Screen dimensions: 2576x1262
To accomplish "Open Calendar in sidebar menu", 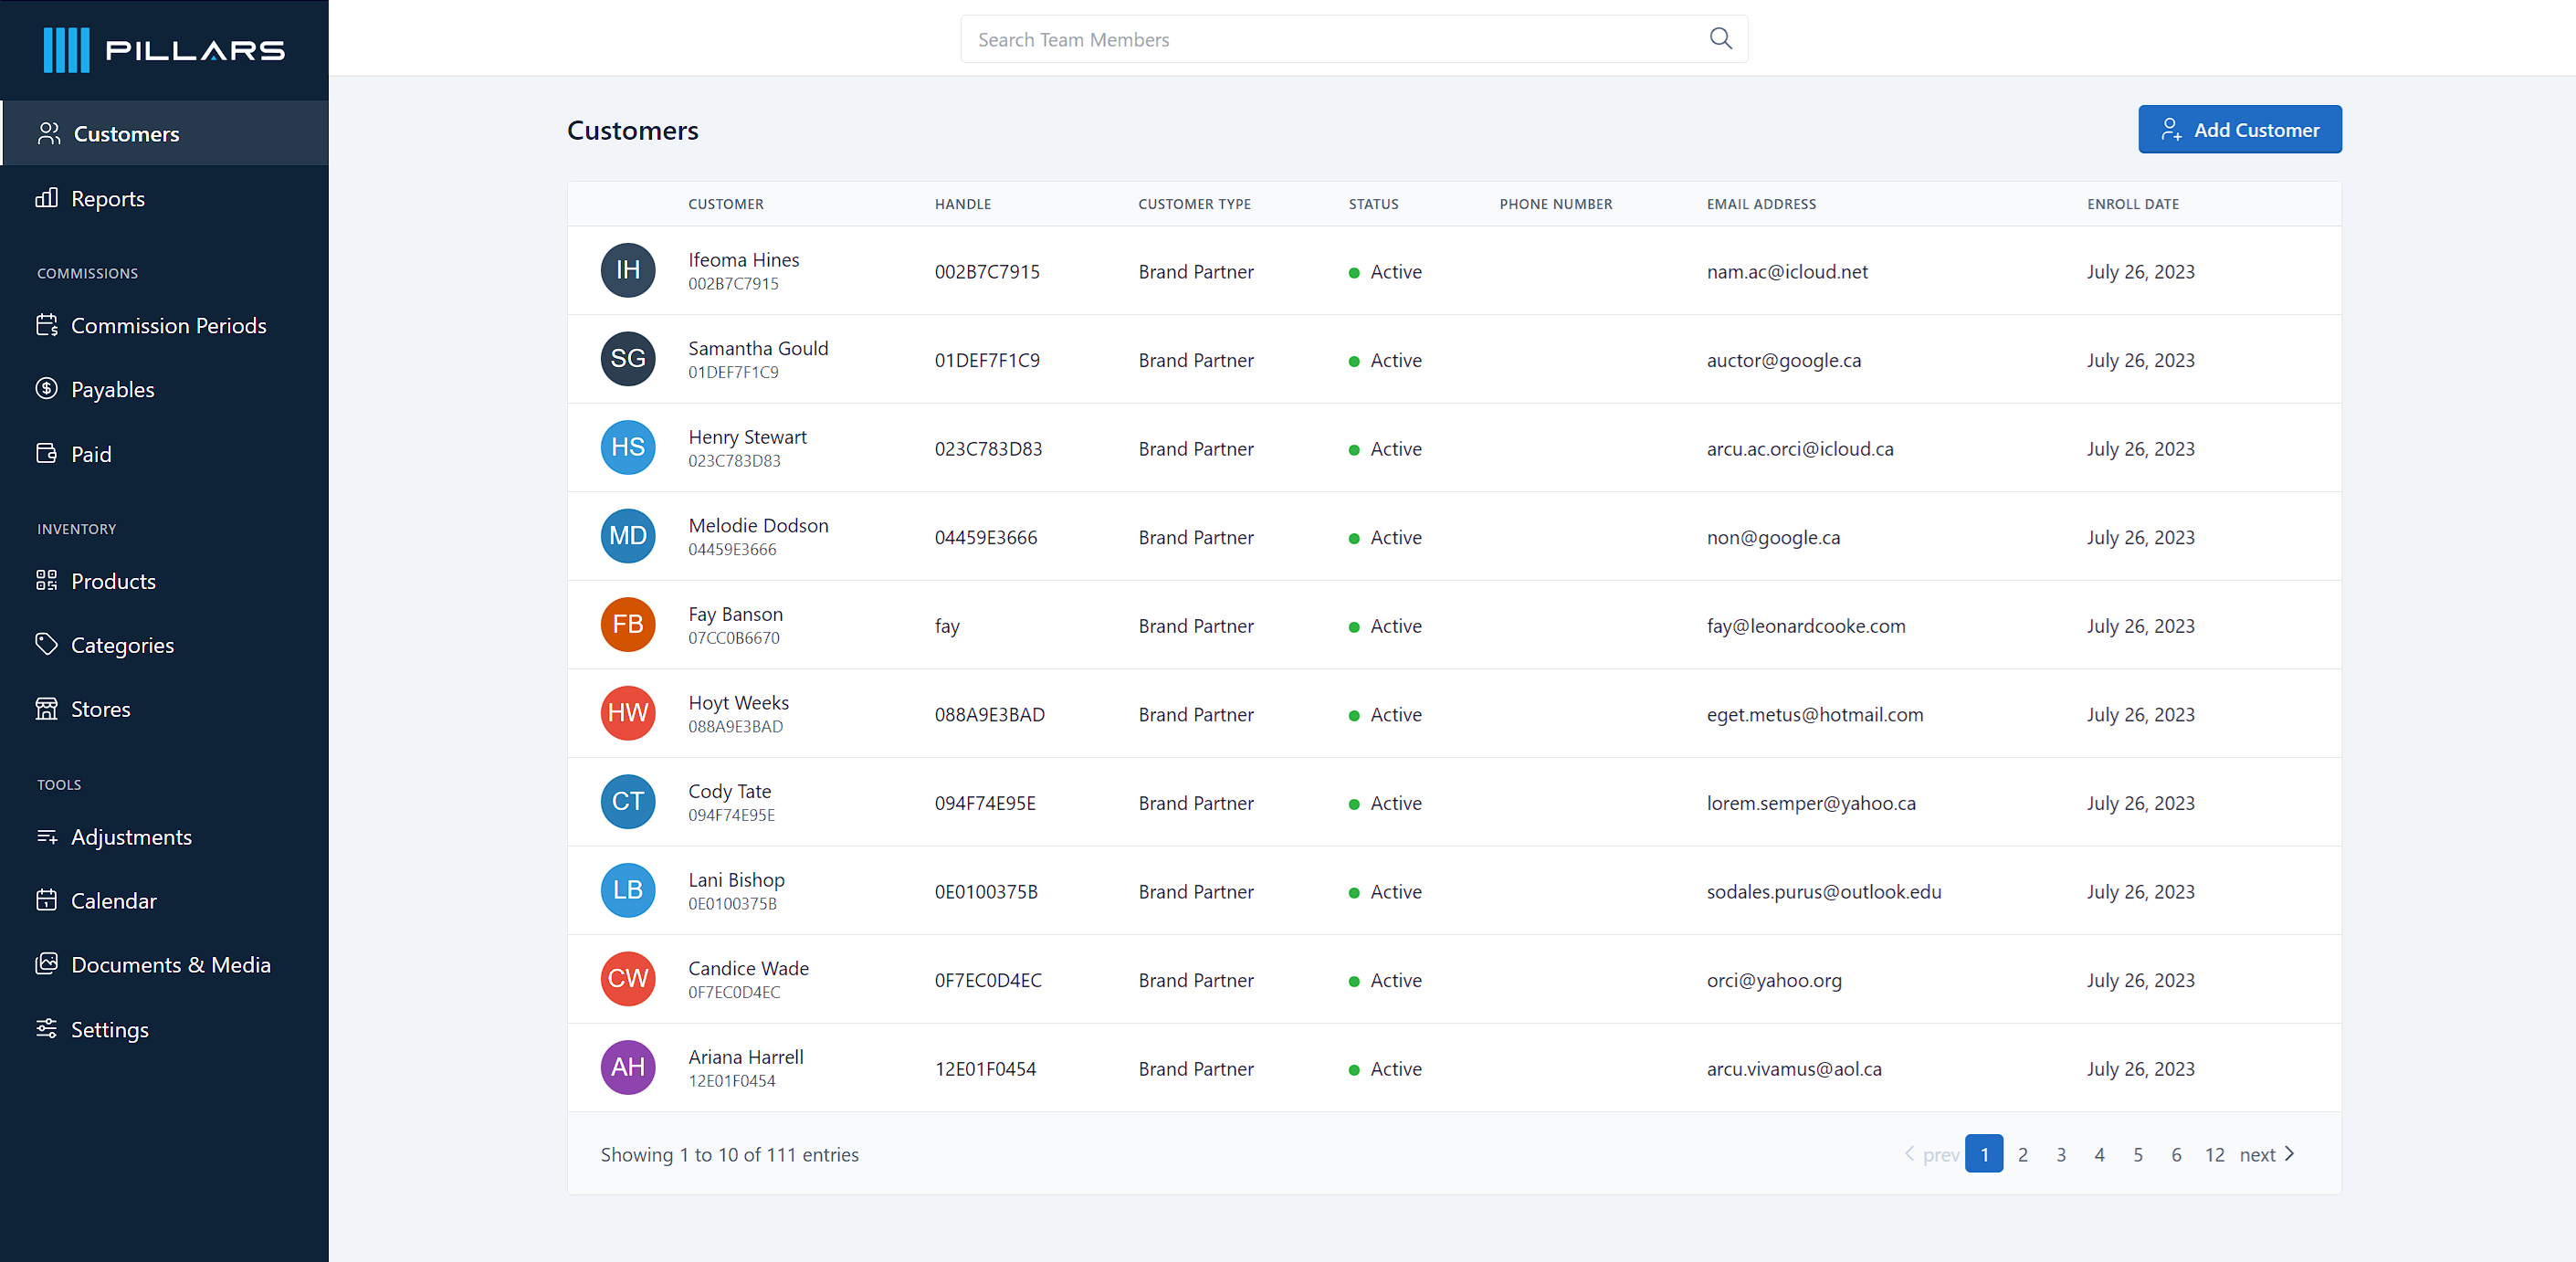I will pyautogui.click(x=113, y=901).
